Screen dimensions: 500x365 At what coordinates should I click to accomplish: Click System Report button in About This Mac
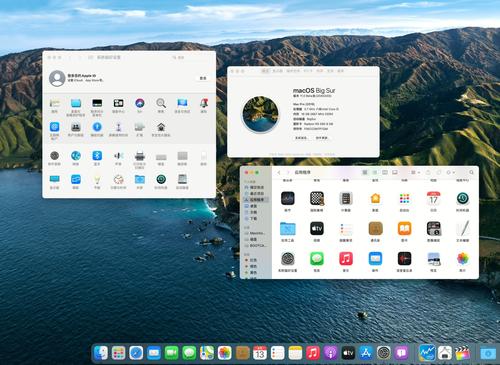[301, 138]
